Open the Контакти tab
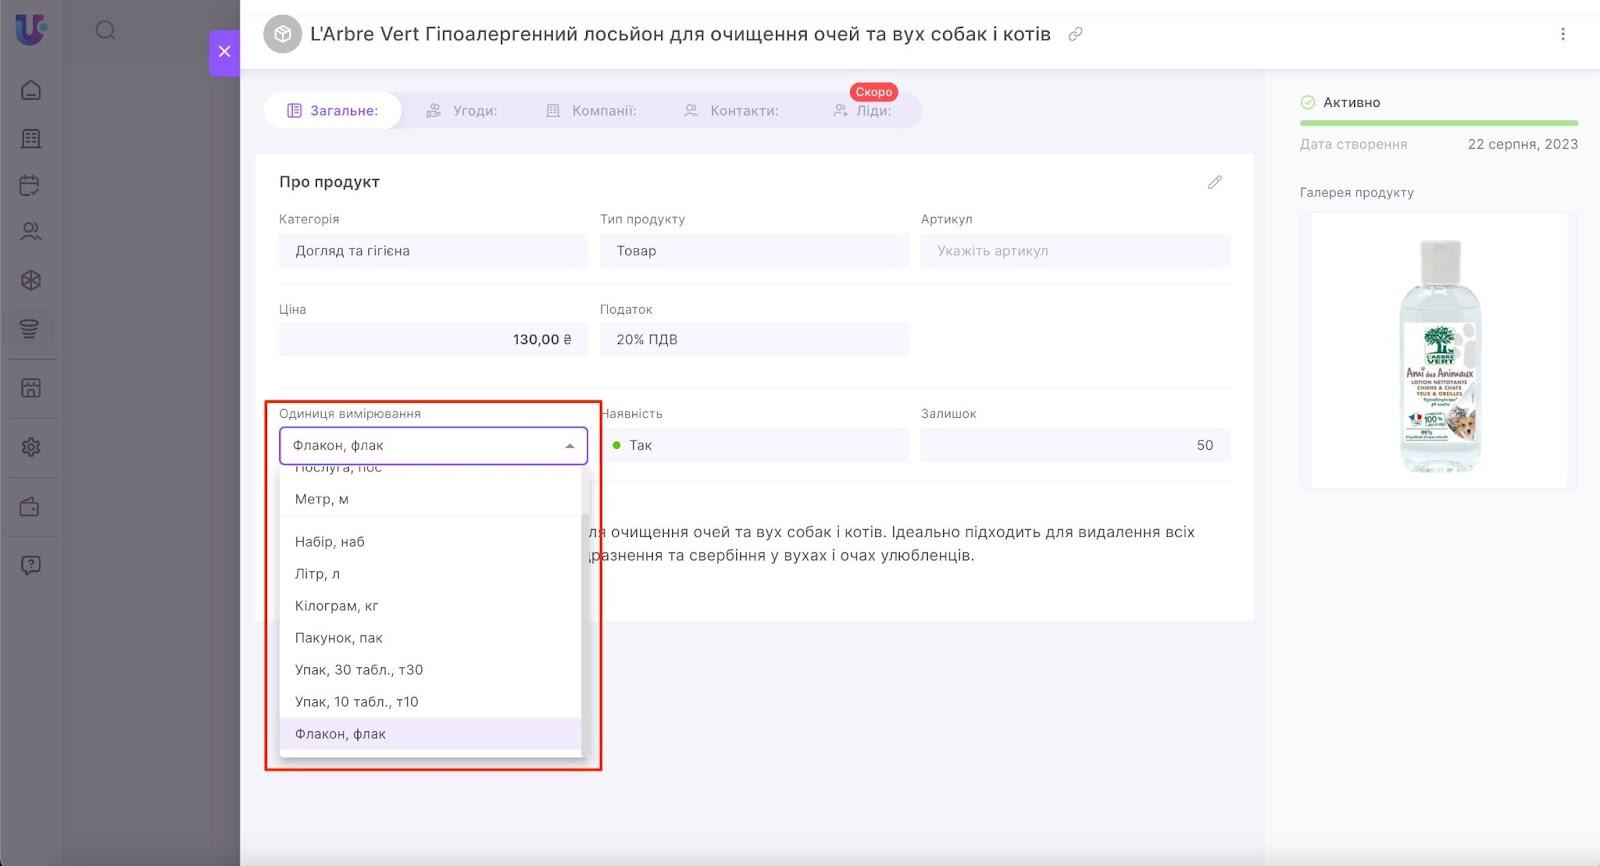The image size is (1600, 866). 731,111
